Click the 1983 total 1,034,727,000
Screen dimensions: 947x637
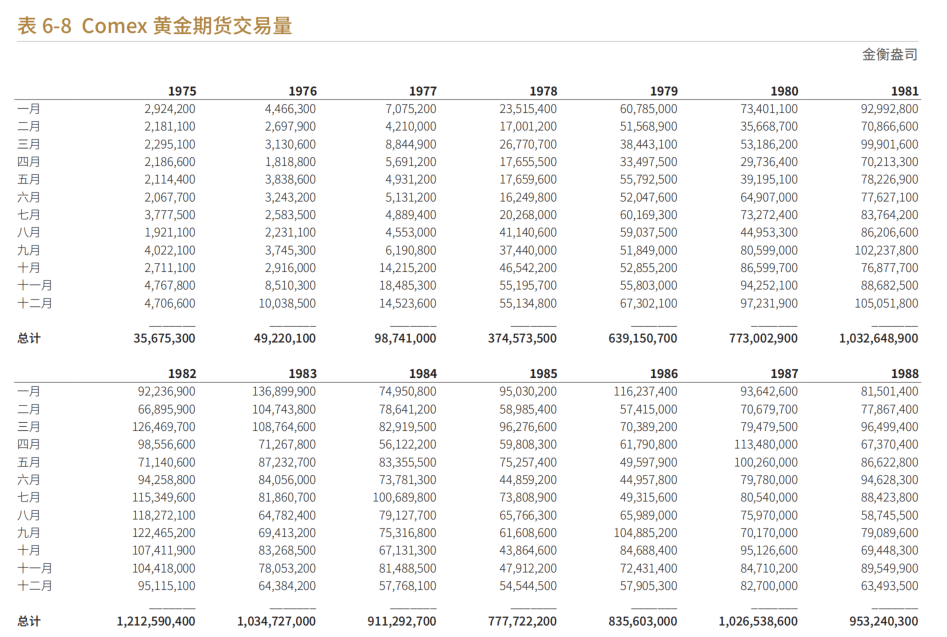click(x=276, y=621)
